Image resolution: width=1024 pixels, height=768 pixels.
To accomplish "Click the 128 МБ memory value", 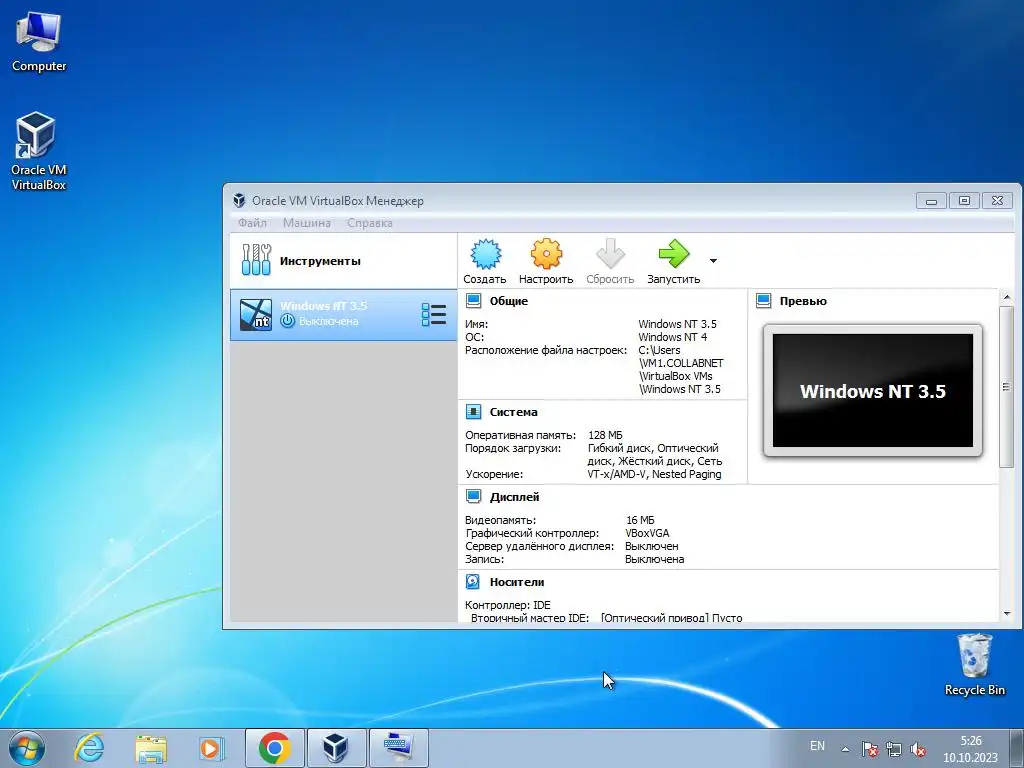I will tap(605, 435).
